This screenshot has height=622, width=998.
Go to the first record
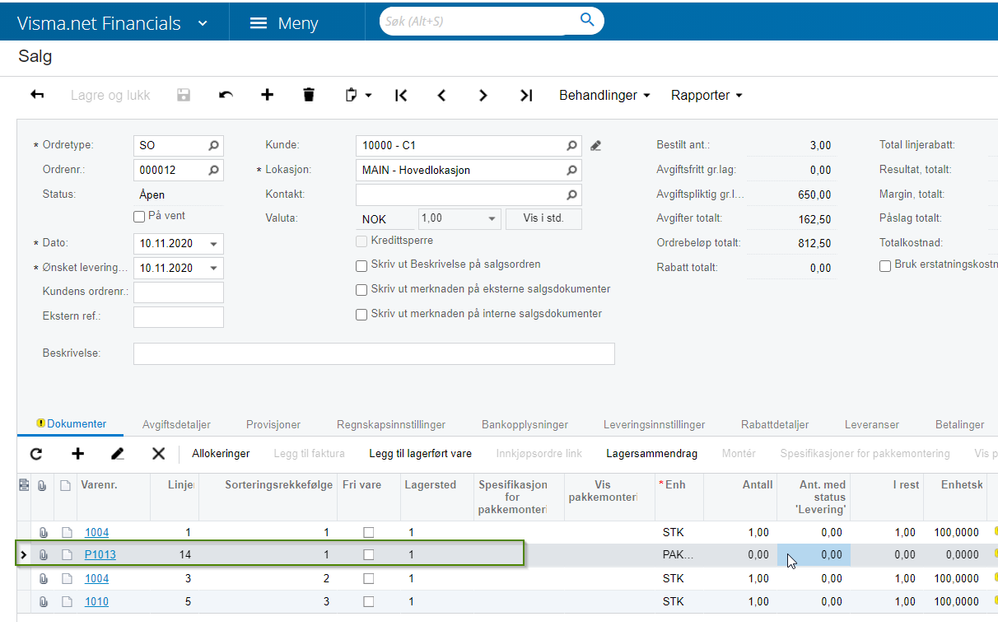(401, 95)
